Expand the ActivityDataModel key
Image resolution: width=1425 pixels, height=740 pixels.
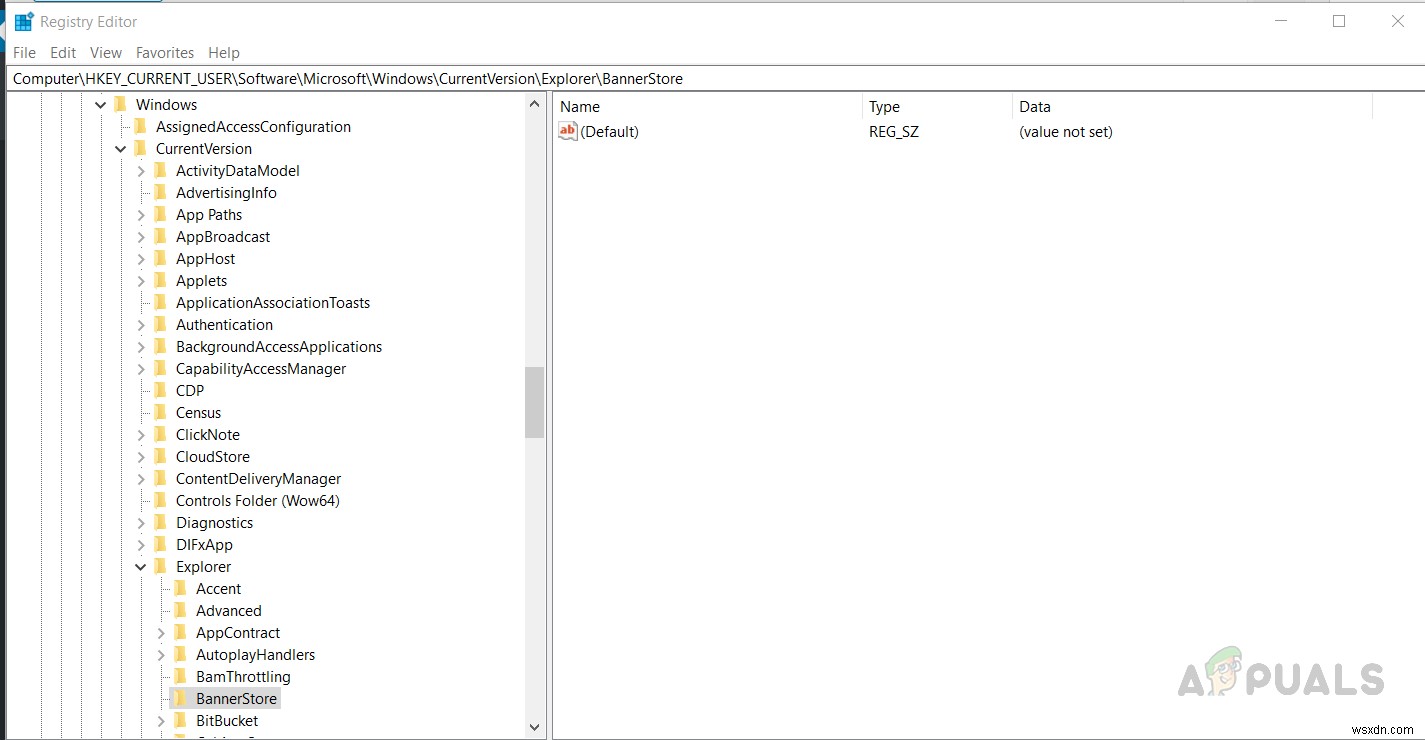[x=141, y=171]
